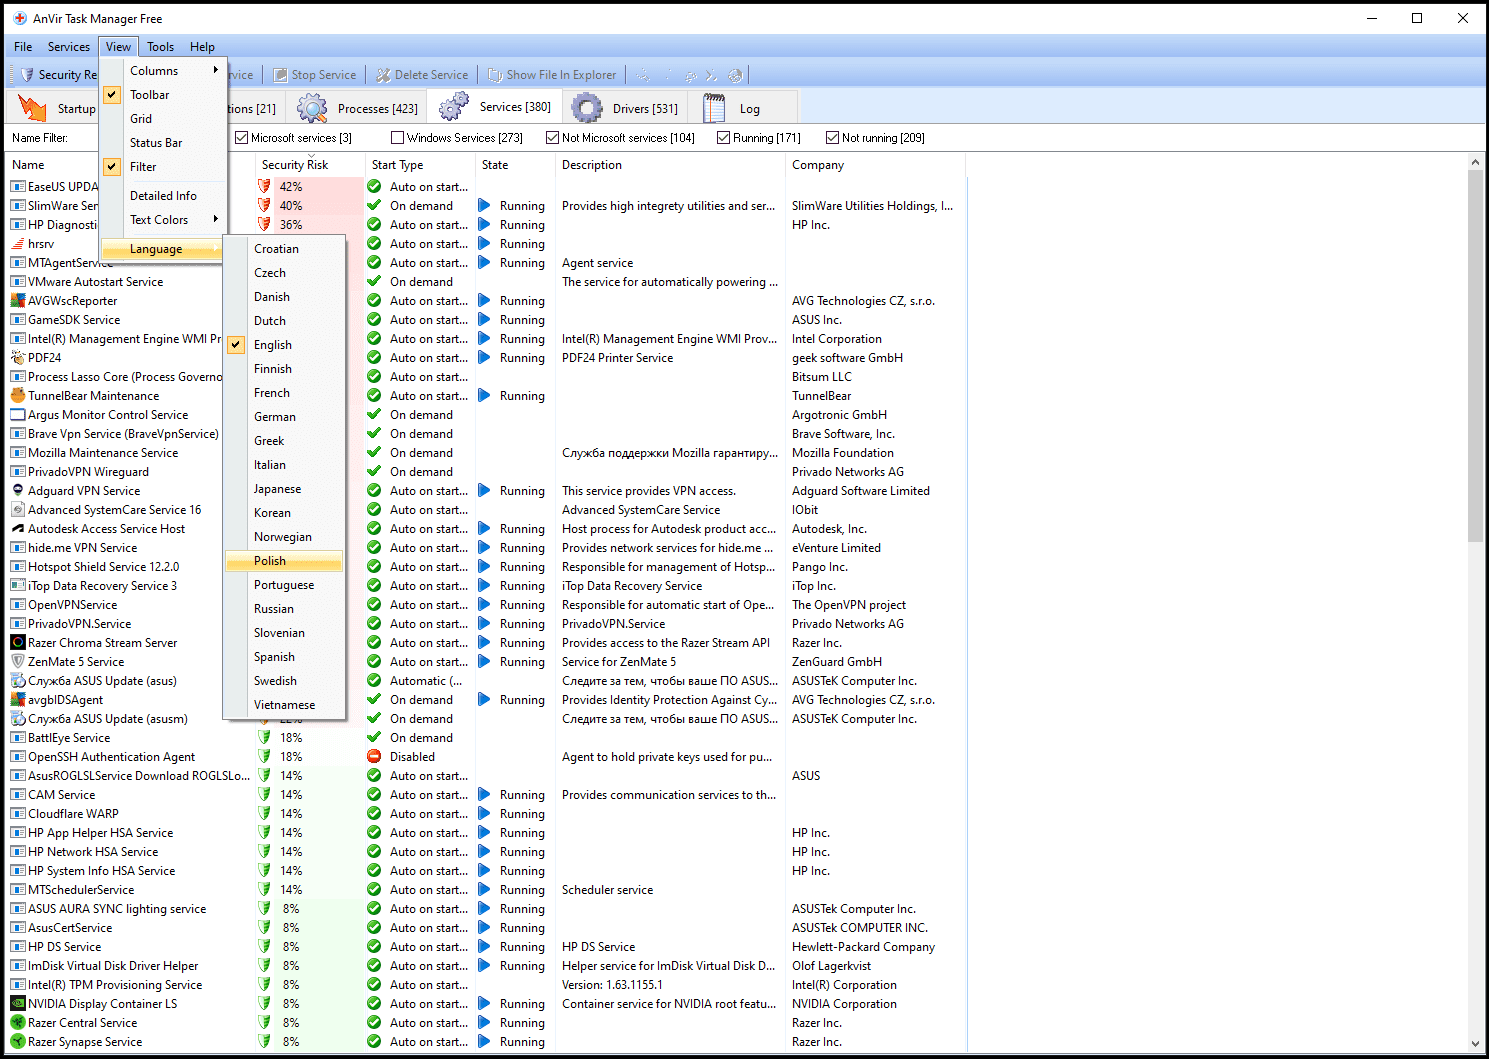The width and height of the screenshot is (1489, 1059).
Task: Click the hrsrv service icon
Action: 18,244
